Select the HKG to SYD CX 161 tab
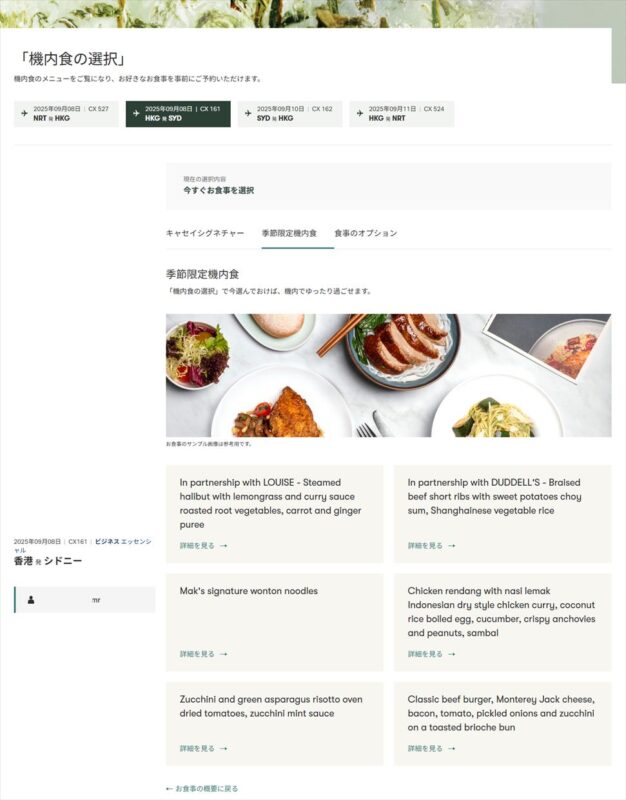The image size is (626, 800). click(178, 114)
